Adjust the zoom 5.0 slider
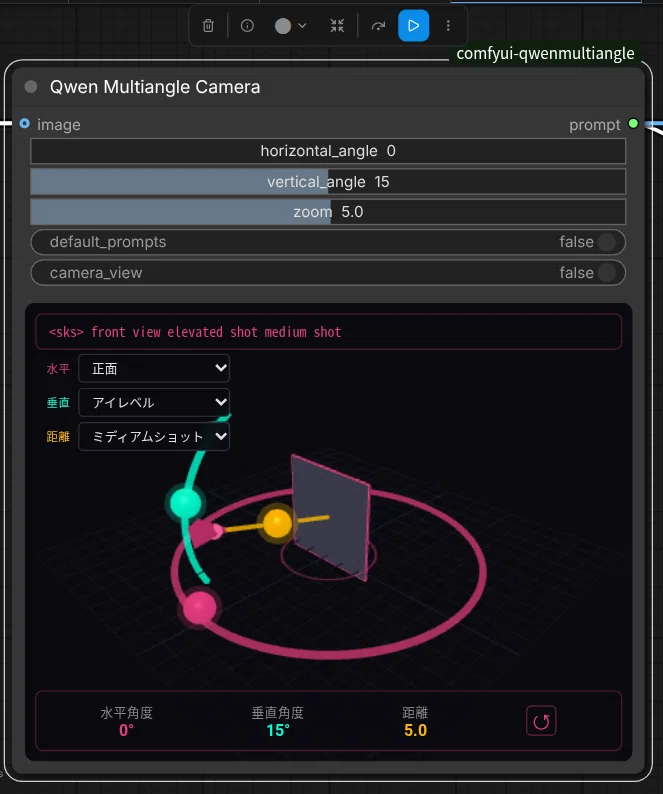Viewport: 663px width, 794px height. pyautogui.click(x=328, y=212)
